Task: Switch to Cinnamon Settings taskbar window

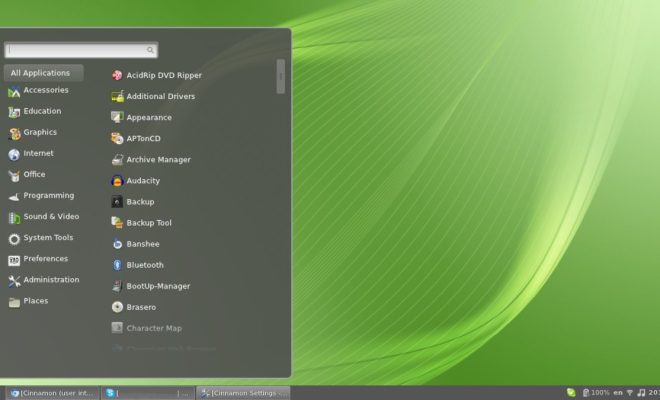Action: tap(243, 393)
